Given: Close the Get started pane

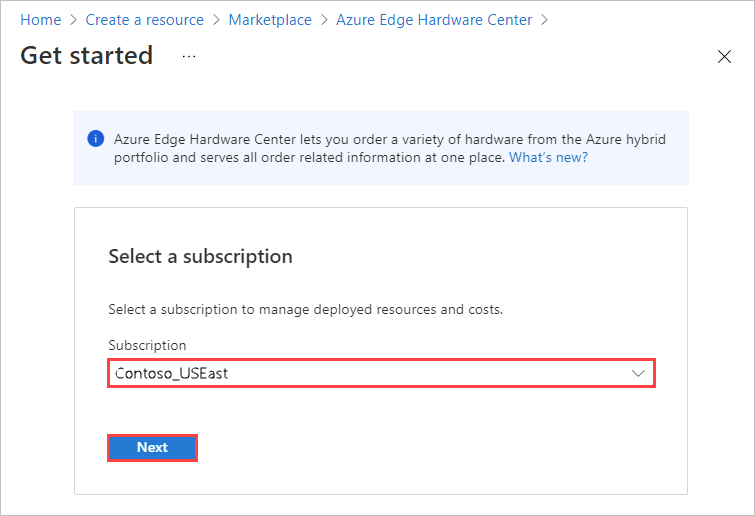Looking at the screenshot, I should (x=725, y=57).
